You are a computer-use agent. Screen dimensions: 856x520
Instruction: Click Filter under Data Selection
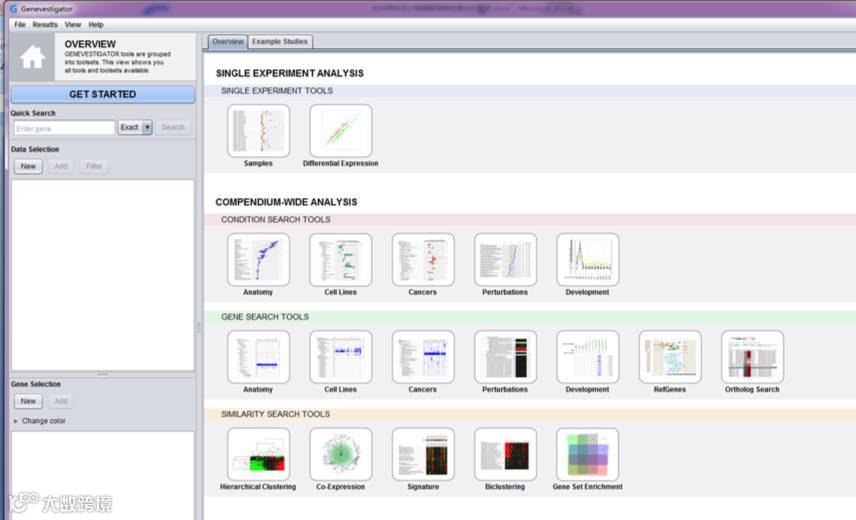(x=94, y=166)
